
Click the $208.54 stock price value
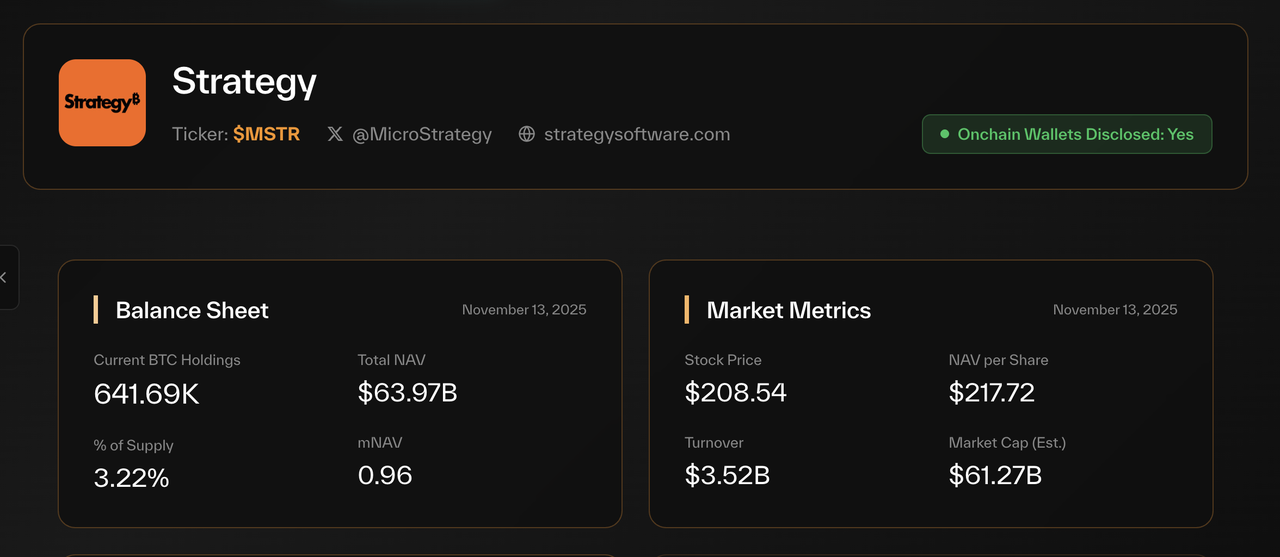[x=735, y=393]
